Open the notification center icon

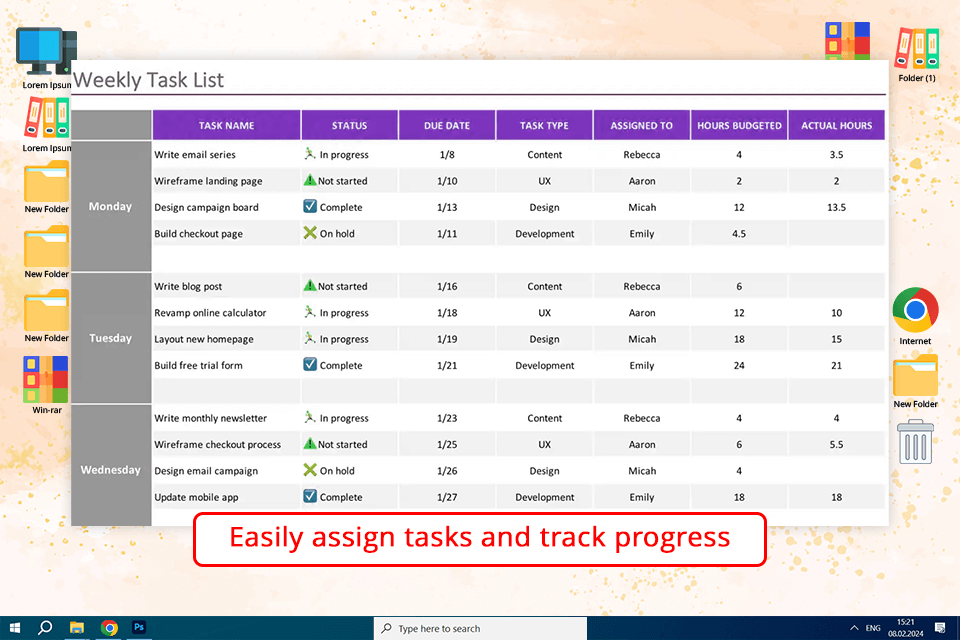(x=940, y=628)
